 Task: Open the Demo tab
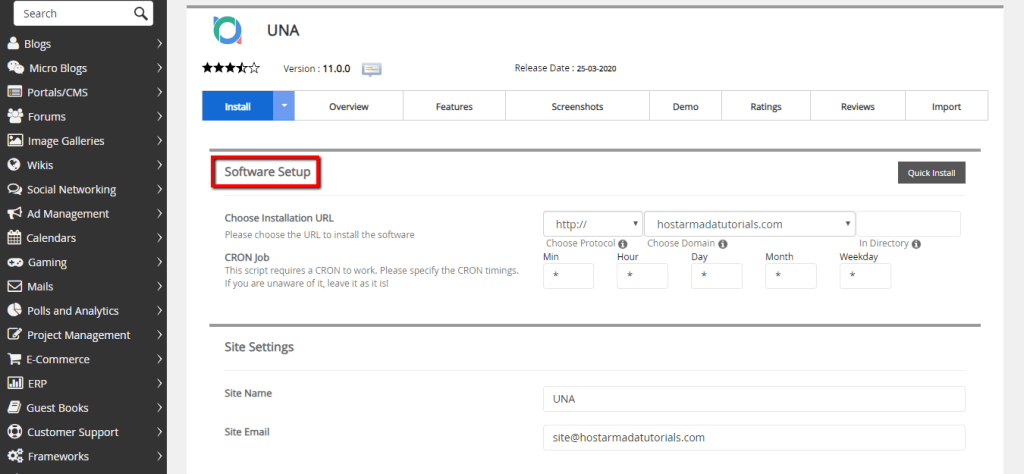tap(686, 106)
